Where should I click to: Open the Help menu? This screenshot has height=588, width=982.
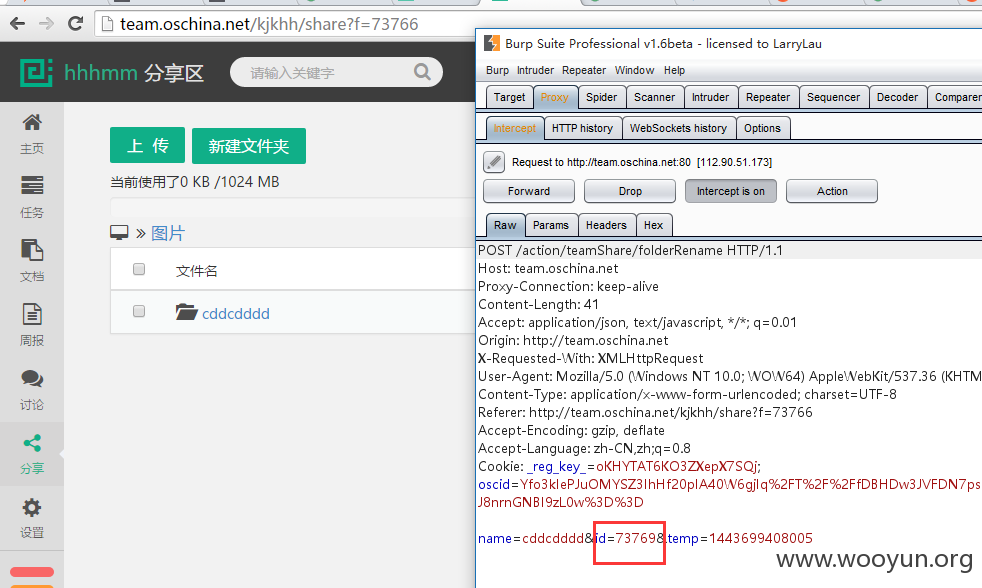[674, 70]
